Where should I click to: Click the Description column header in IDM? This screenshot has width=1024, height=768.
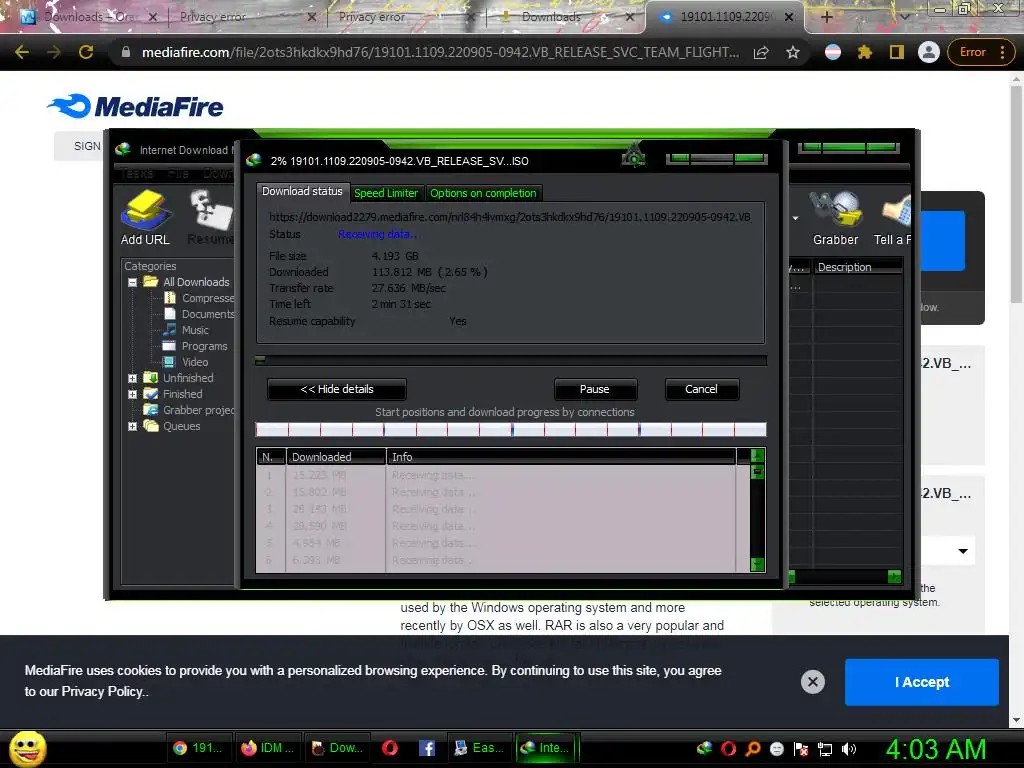(857, 267)
